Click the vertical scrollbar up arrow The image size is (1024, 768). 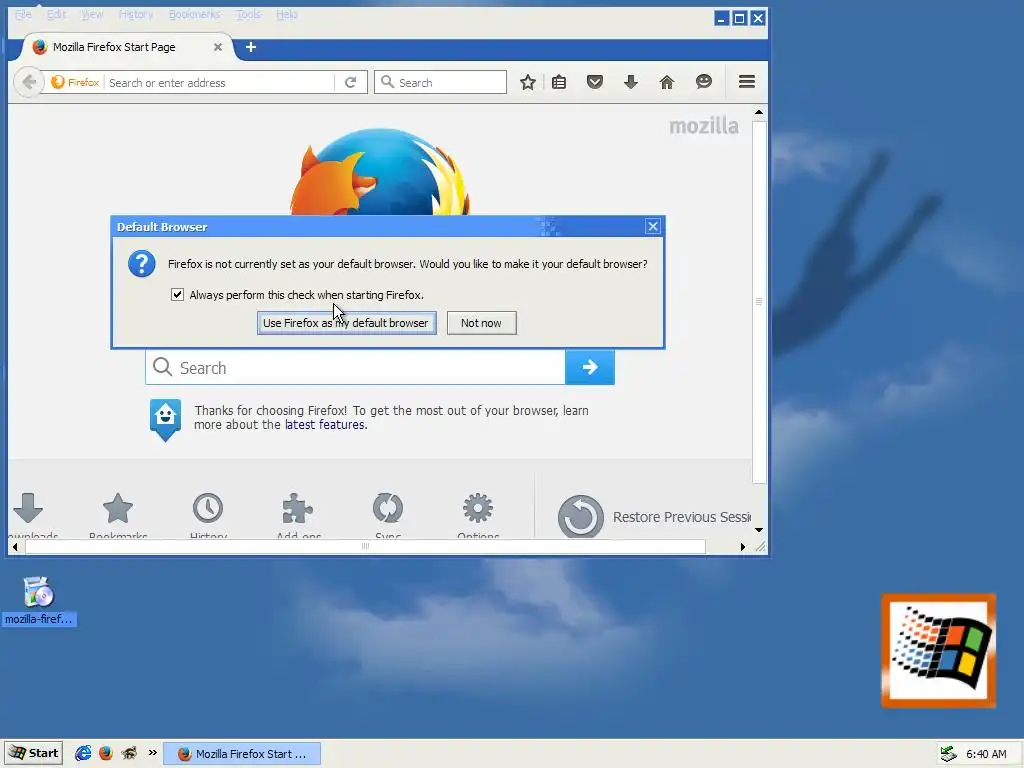(x=759, y=112)
